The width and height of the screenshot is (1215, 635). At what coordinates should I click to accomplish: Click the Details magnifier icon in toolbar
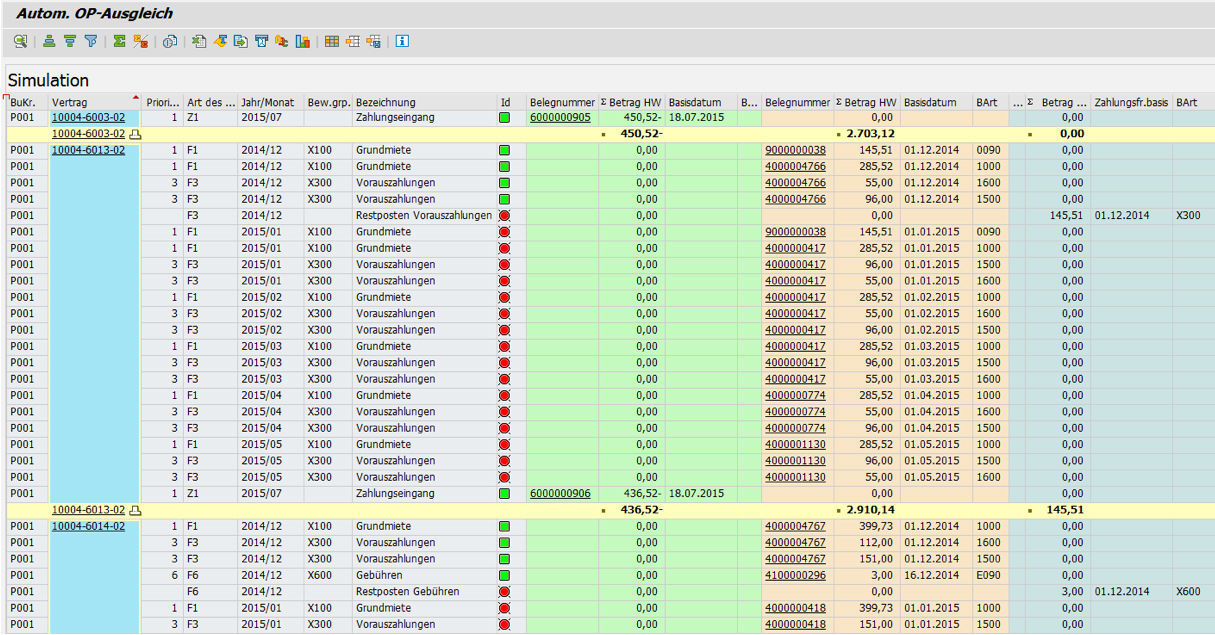tap(20, 42)
